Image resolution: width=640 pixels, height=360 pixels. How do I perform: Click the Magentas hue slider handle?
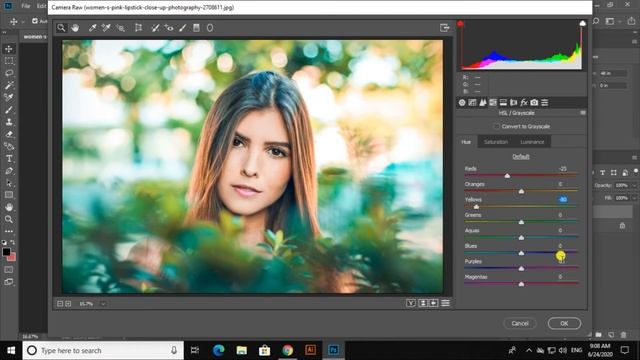[521, 284]
